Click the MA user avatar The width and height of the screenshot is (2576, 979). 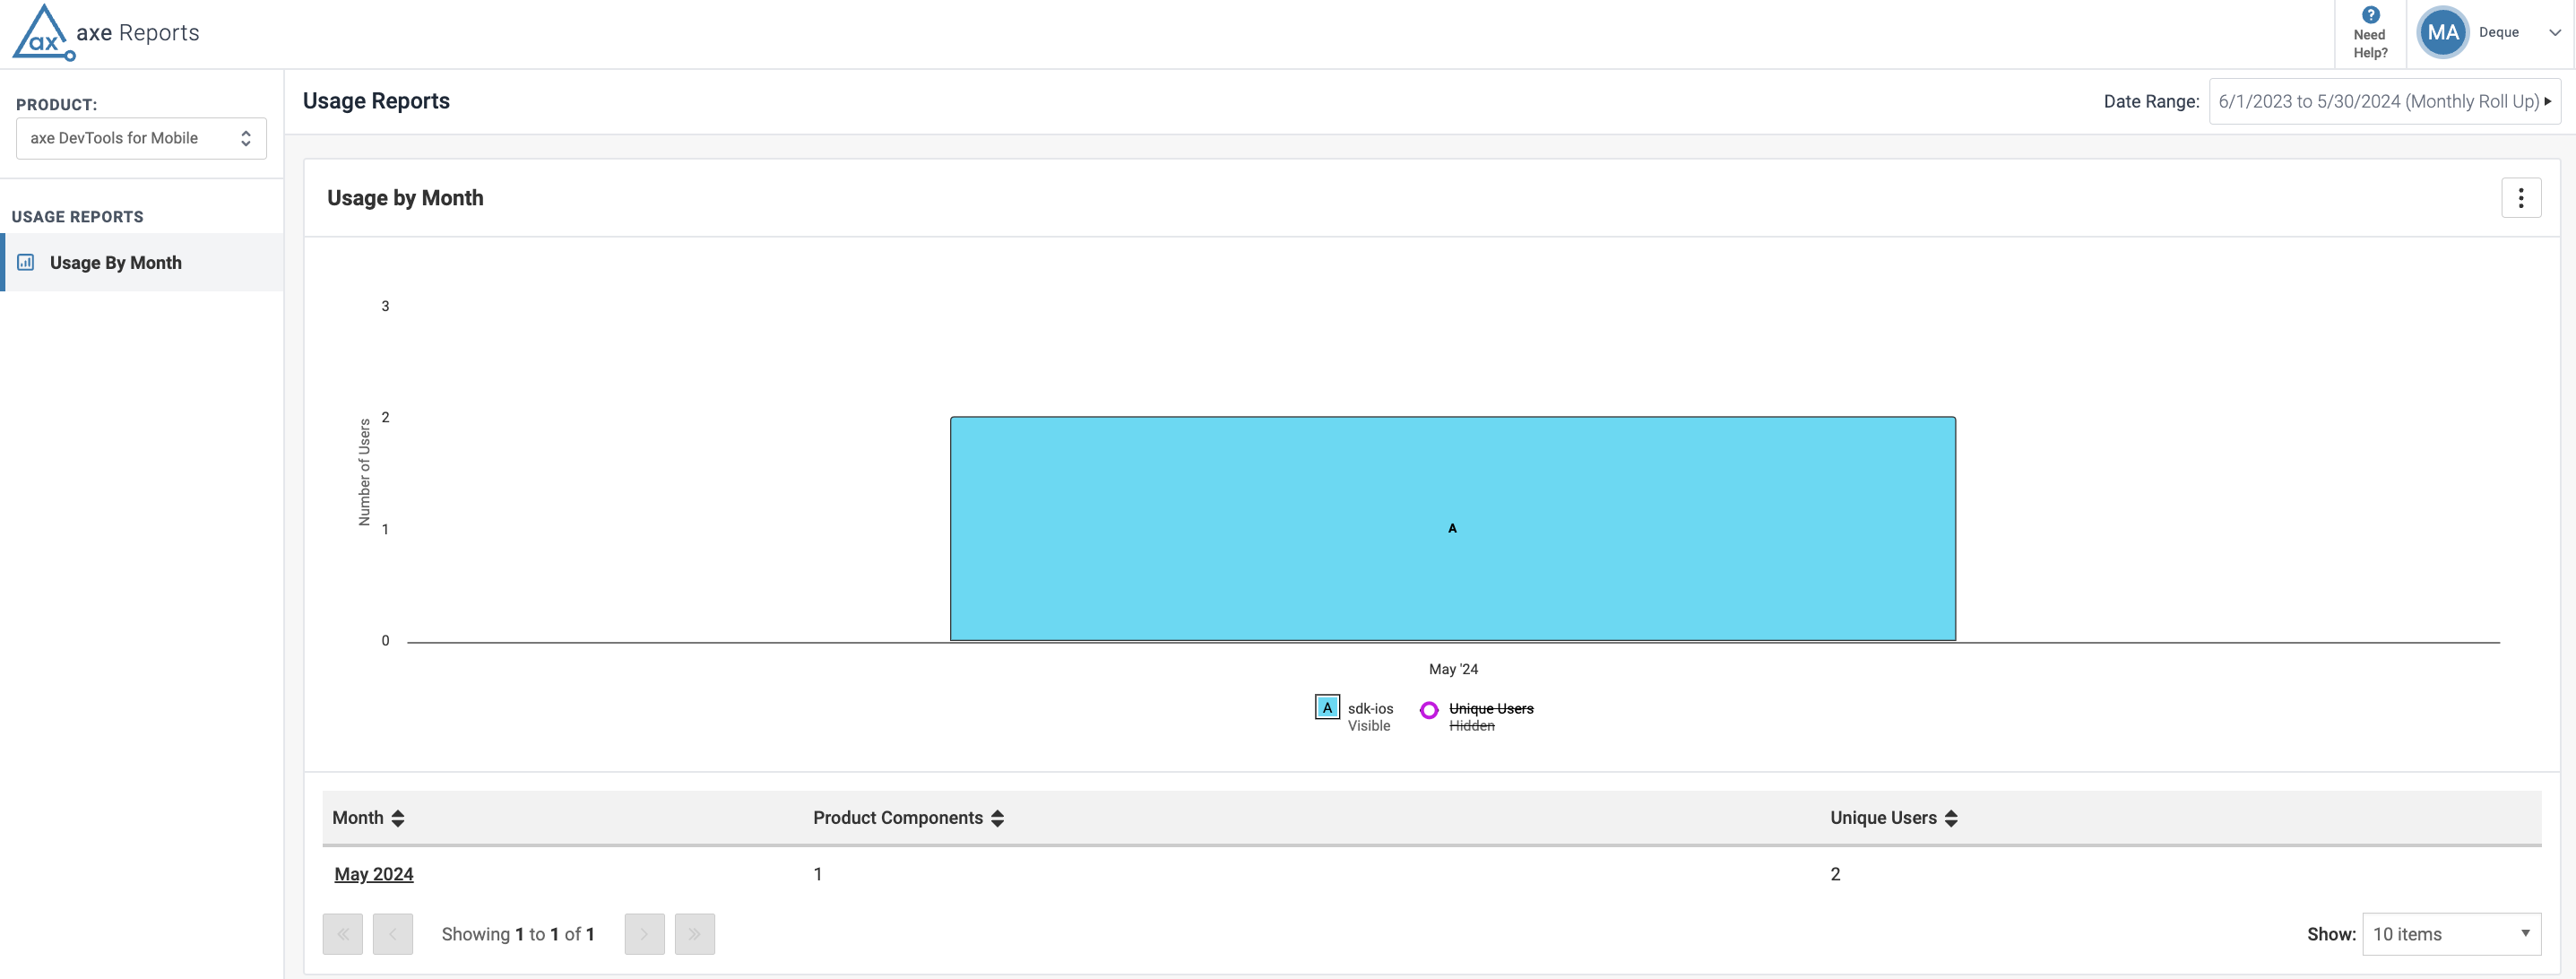point(2442,33)
